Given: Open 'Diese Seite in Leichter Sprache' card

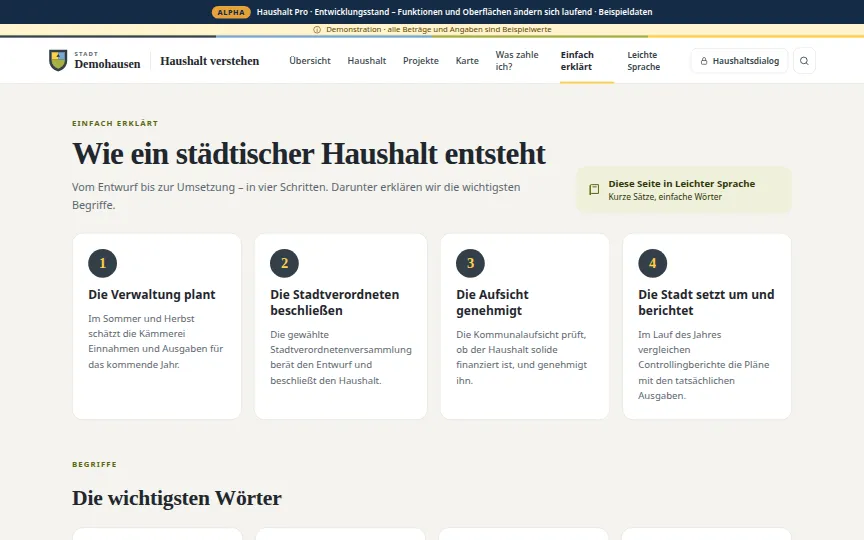Looking at the screenshot, I should [x=683, y=190].
